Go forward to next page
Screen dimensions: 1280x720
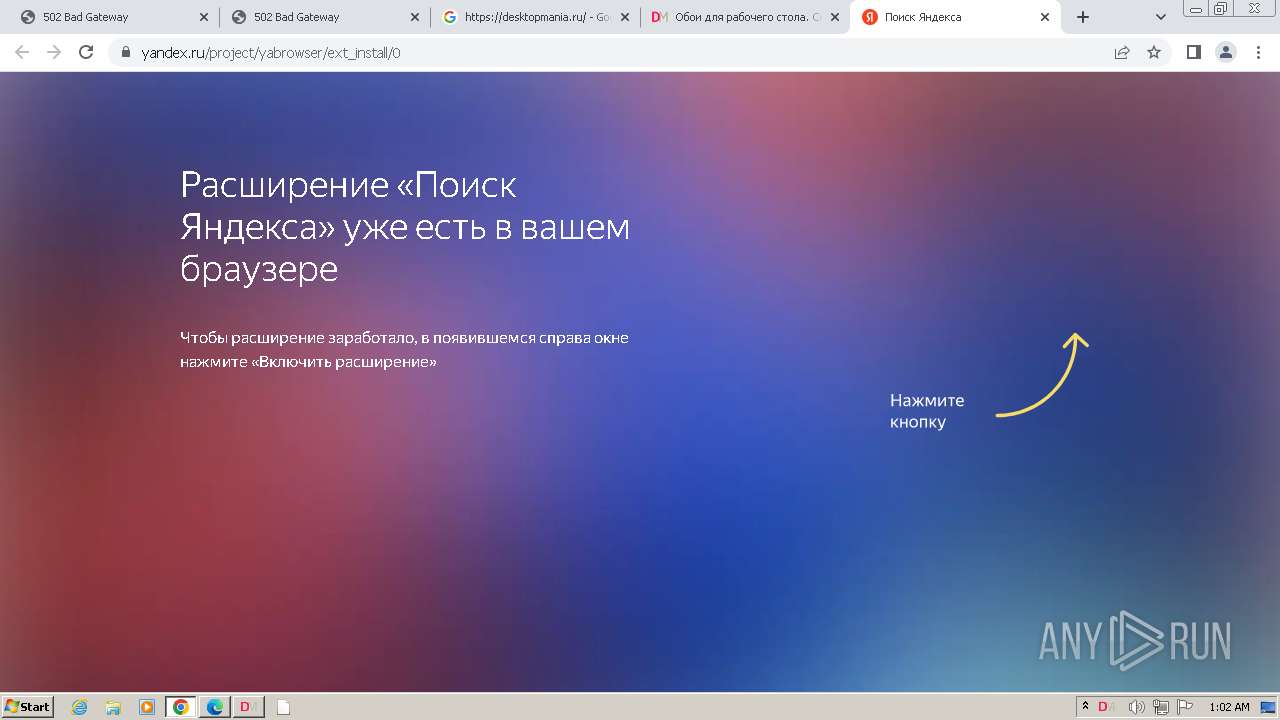pyautogui.click(x=53, y=52)
